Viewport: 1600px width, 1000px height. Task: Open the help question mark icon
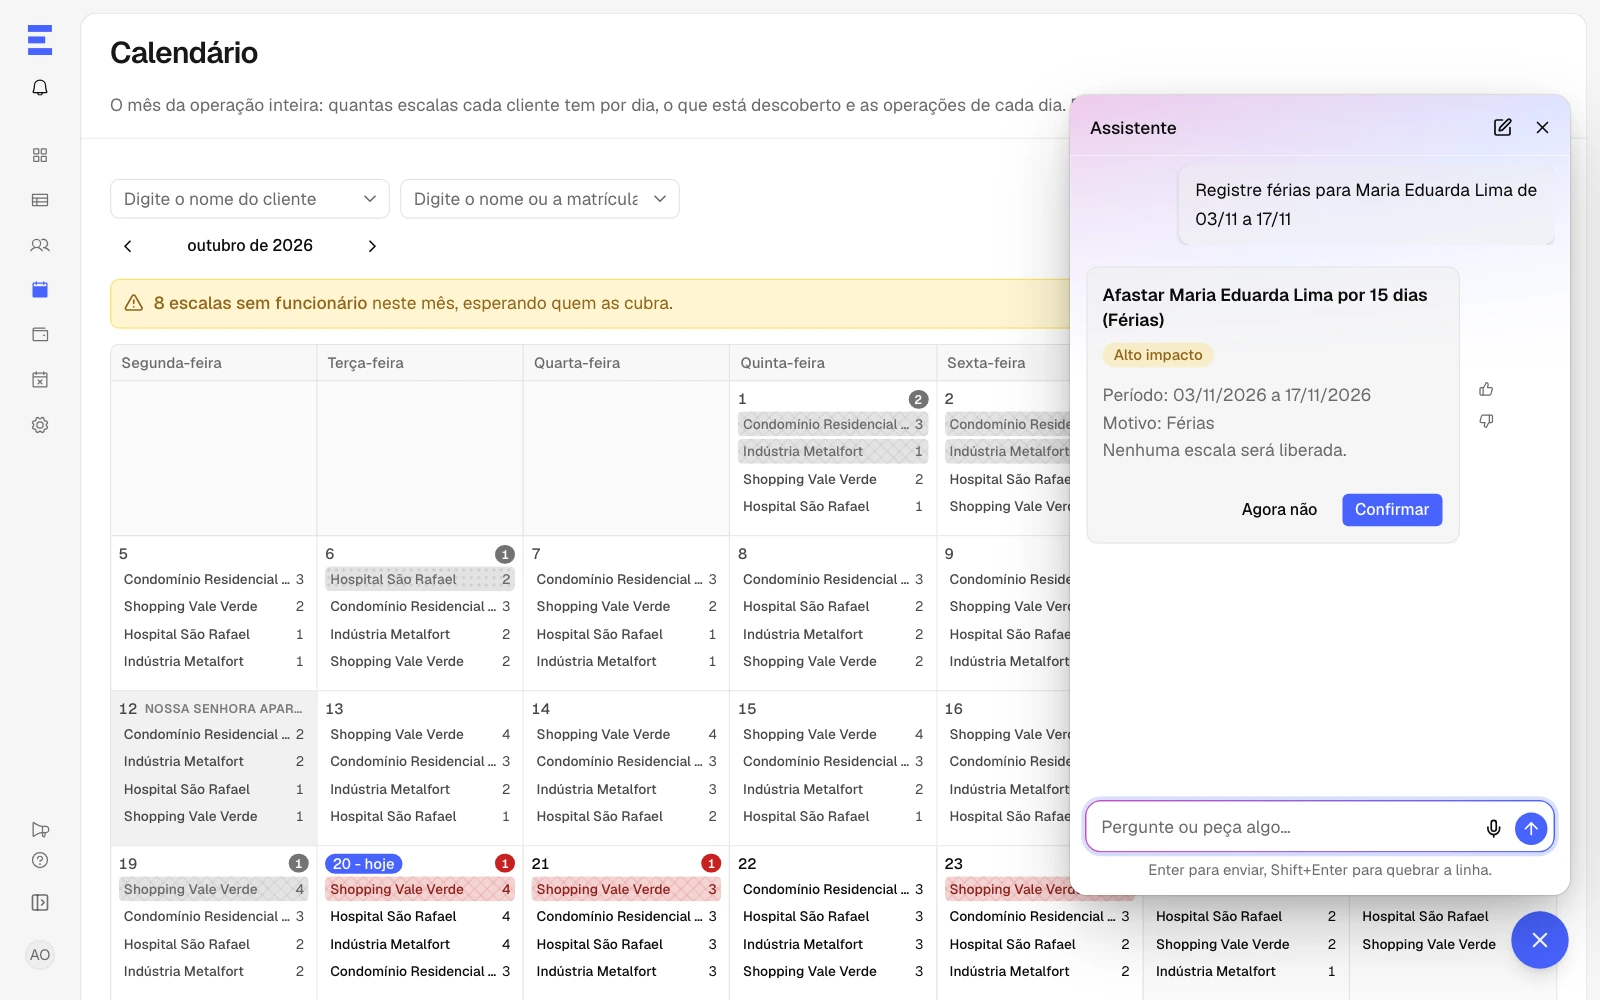click(x=40, y=860)
